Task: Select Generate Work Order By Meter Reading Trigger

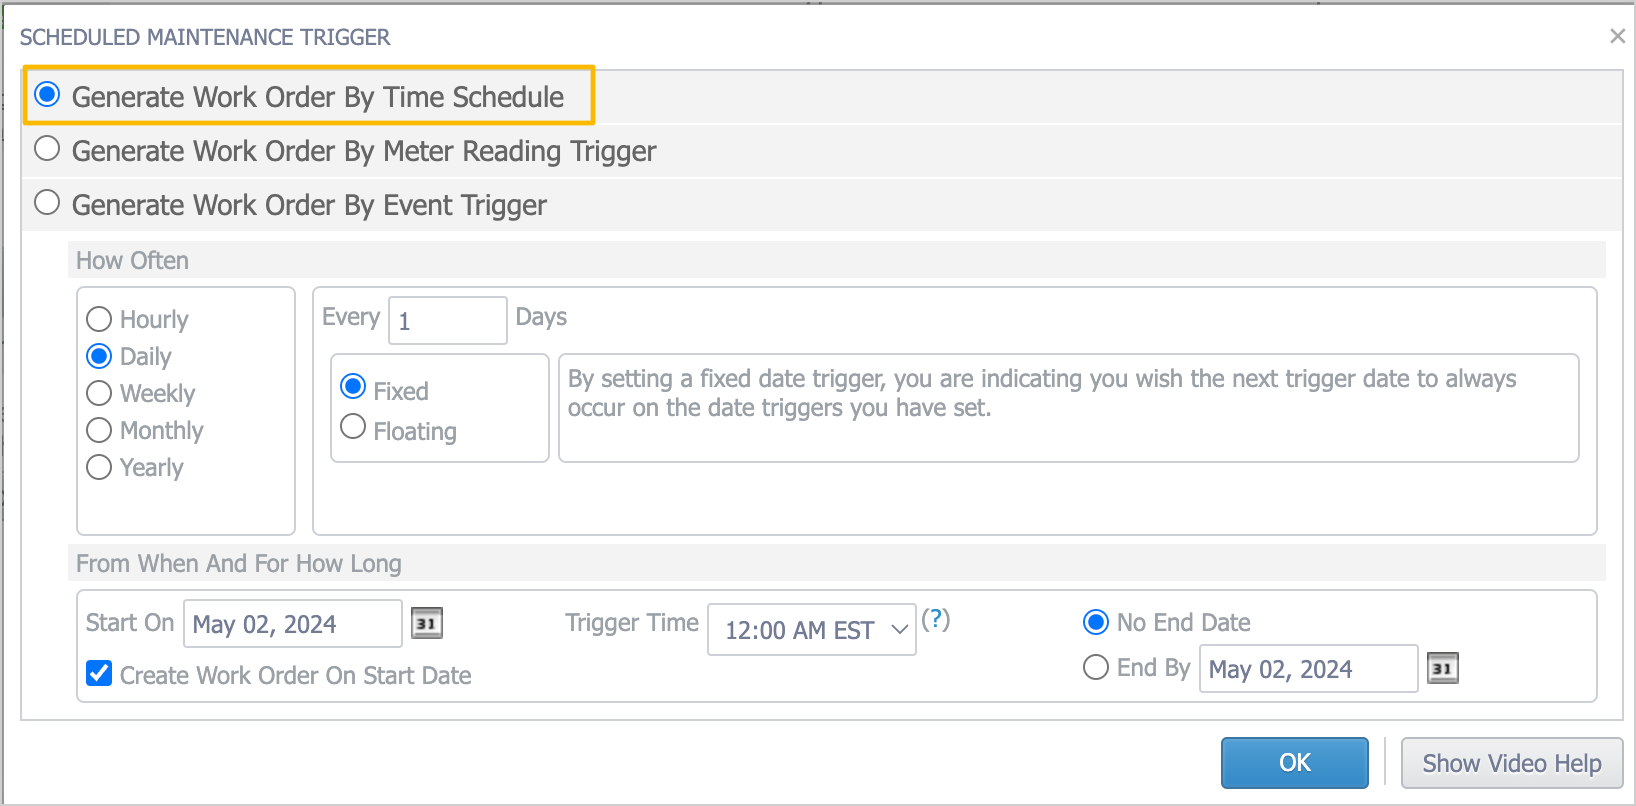Action: click(x=47, y=147)
